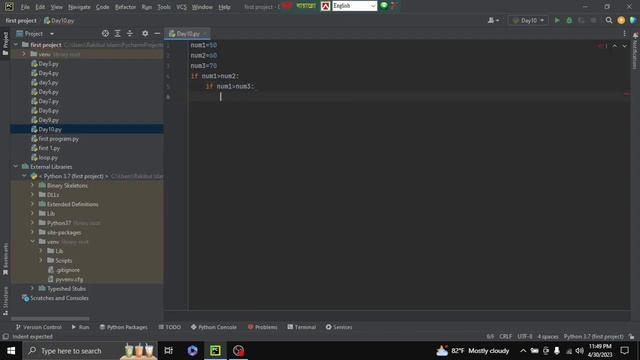Click CRLF line separator in status bar
640x360 pixels.
(x=505, y=337)
